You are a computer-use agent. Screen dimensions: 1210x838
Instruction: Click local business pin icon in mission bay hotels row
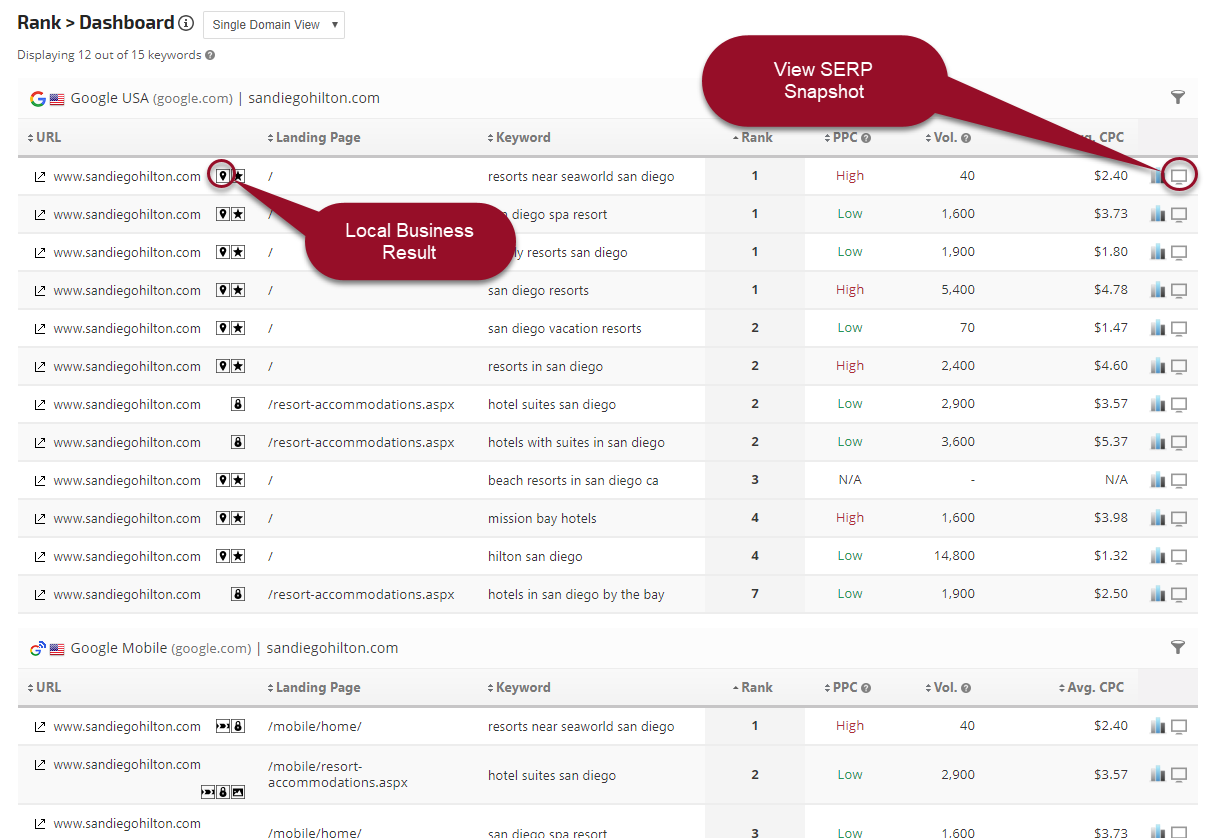(224, 518)
